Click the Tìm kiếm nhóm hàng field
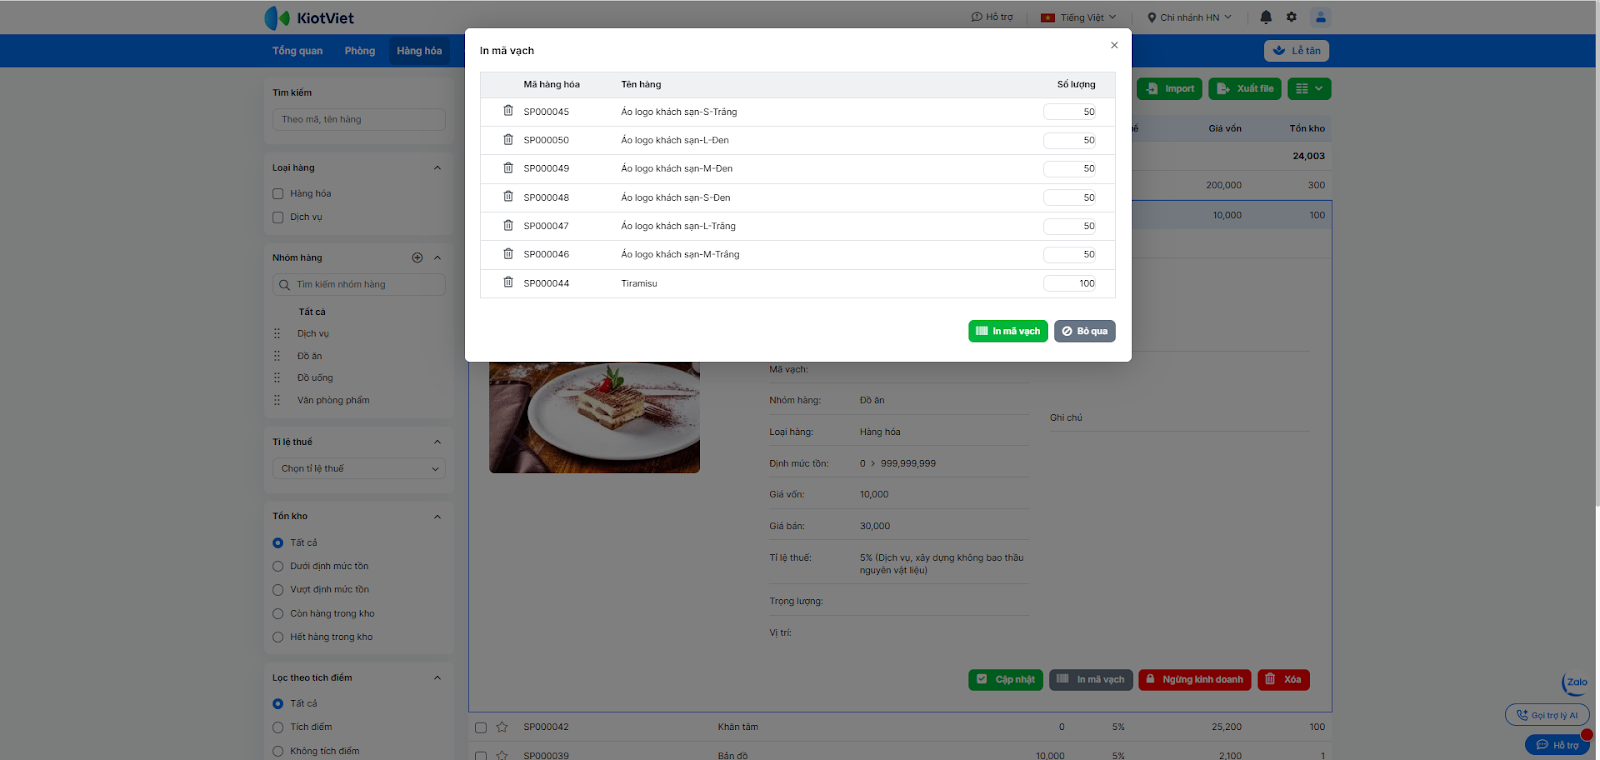1600x760 pixels. (x=359, y=285)
